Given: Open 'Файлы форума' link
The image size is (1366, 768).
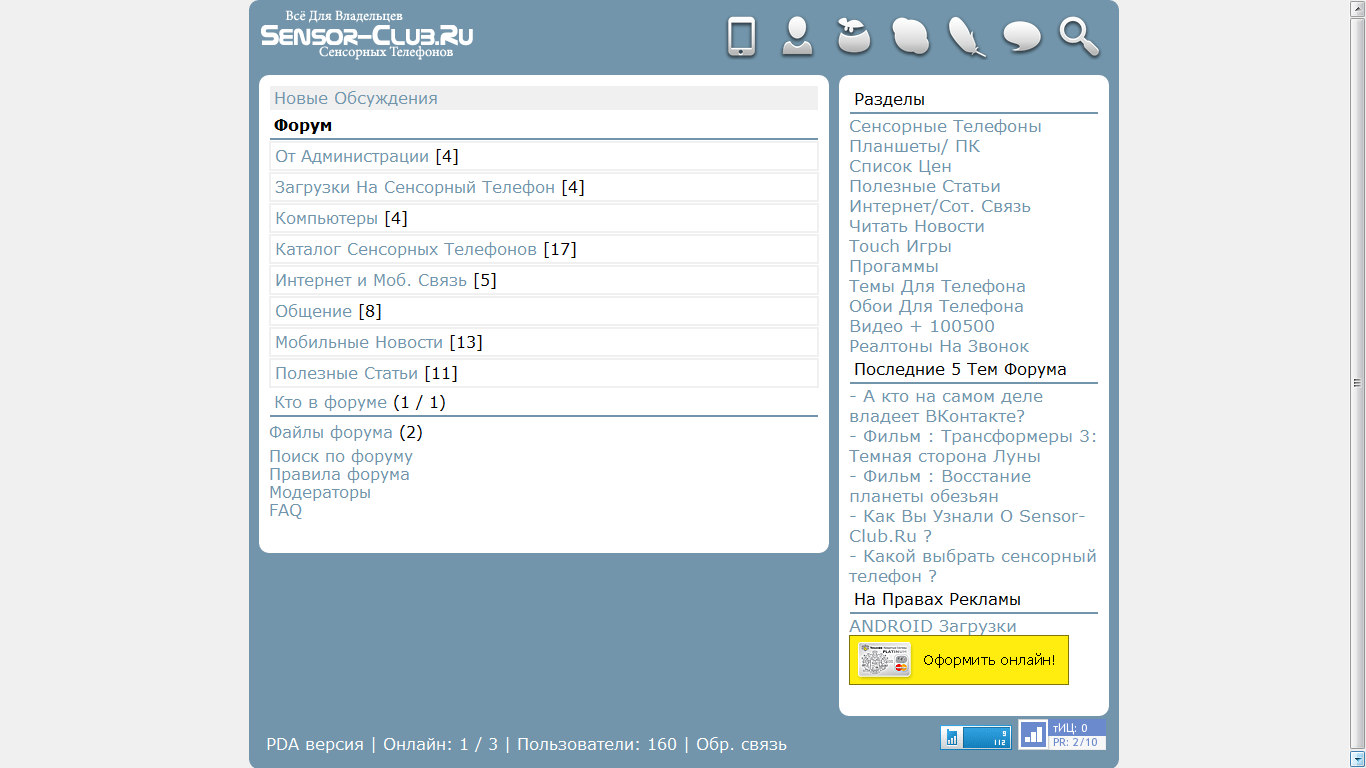Looking at the screenshot, I should [x=331, y=432].
